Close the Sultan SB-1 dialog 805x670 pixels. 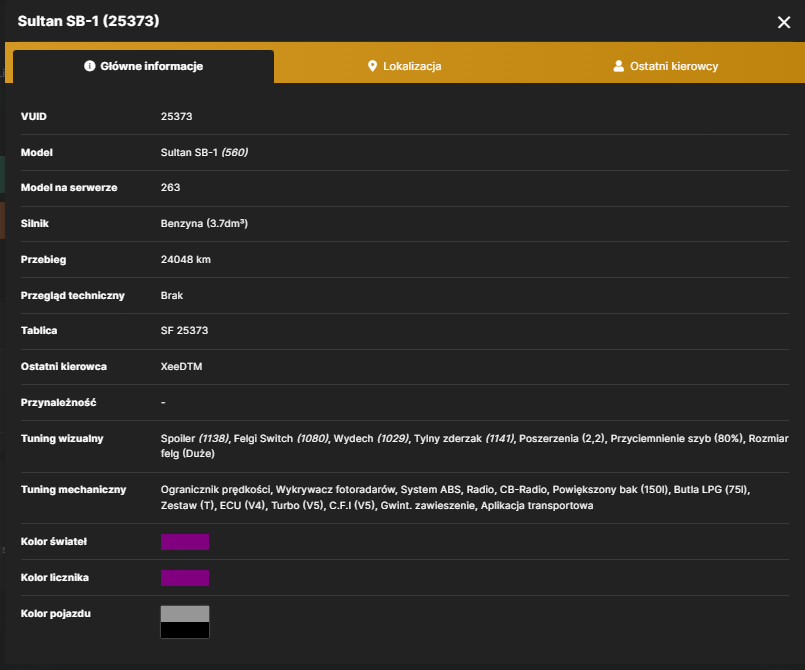pos(783,22)
